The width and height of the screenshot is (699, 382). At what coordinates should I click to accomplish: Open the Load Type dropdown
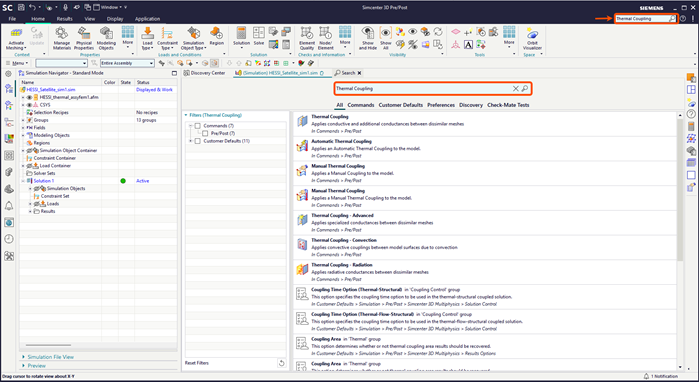point(147,45)
